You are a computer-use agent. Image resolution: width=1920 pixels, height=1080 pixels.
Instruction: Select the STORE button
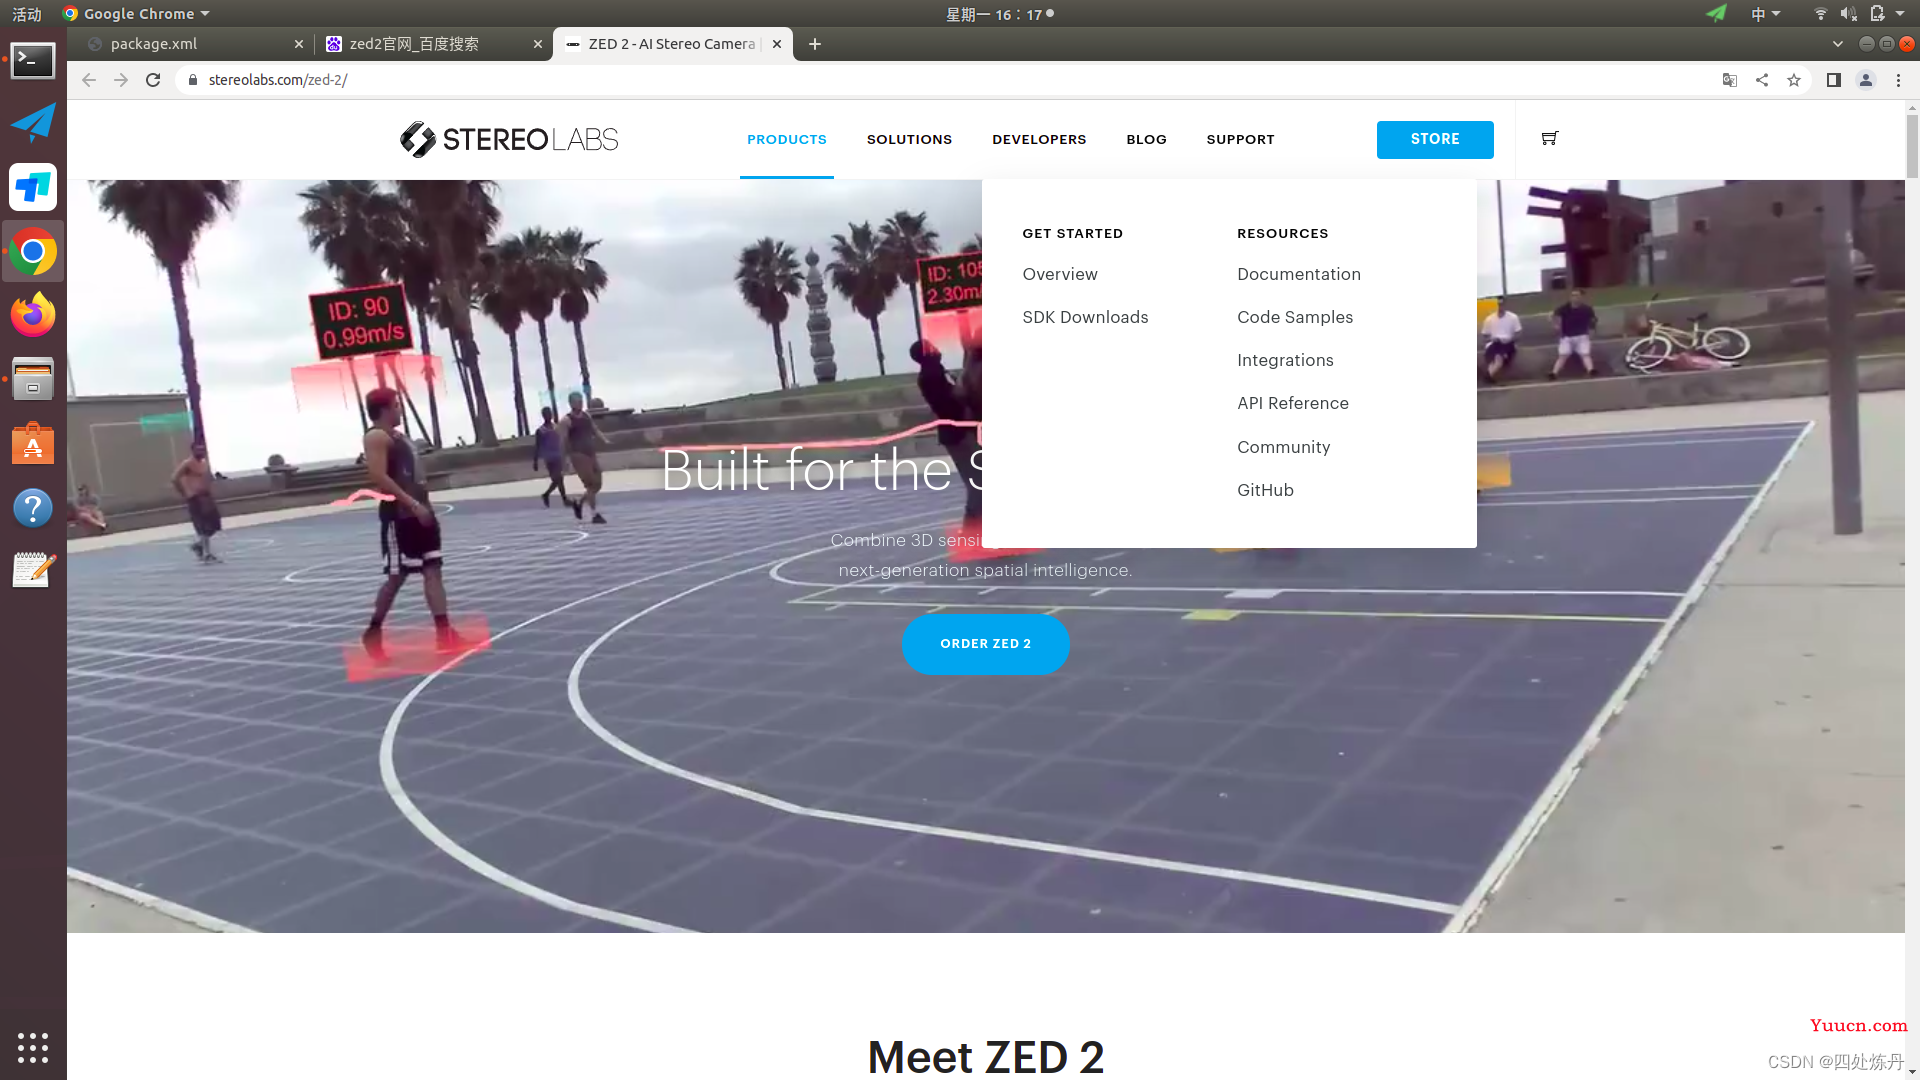point(1435,138)
